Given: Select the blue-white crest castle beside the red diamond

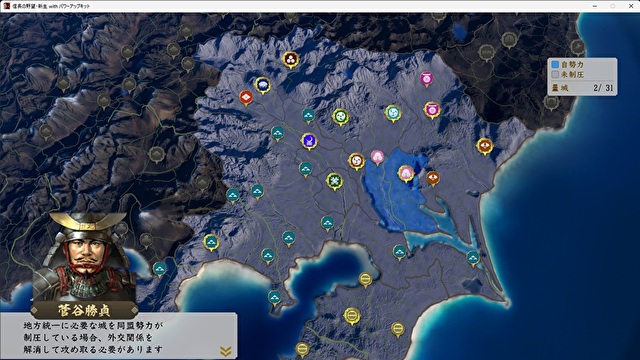Looking at the screenshot, I should tap(263, 85).
